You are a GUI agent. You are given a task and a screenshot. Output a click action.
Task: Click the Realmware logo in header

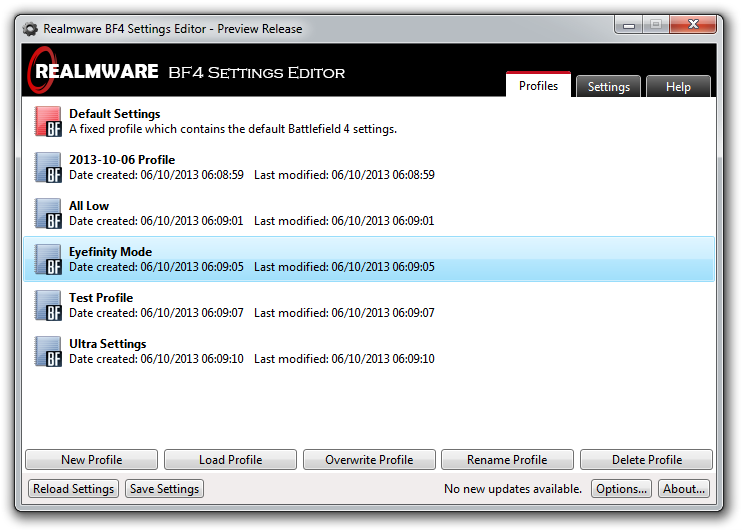click(x=95, y=72)
